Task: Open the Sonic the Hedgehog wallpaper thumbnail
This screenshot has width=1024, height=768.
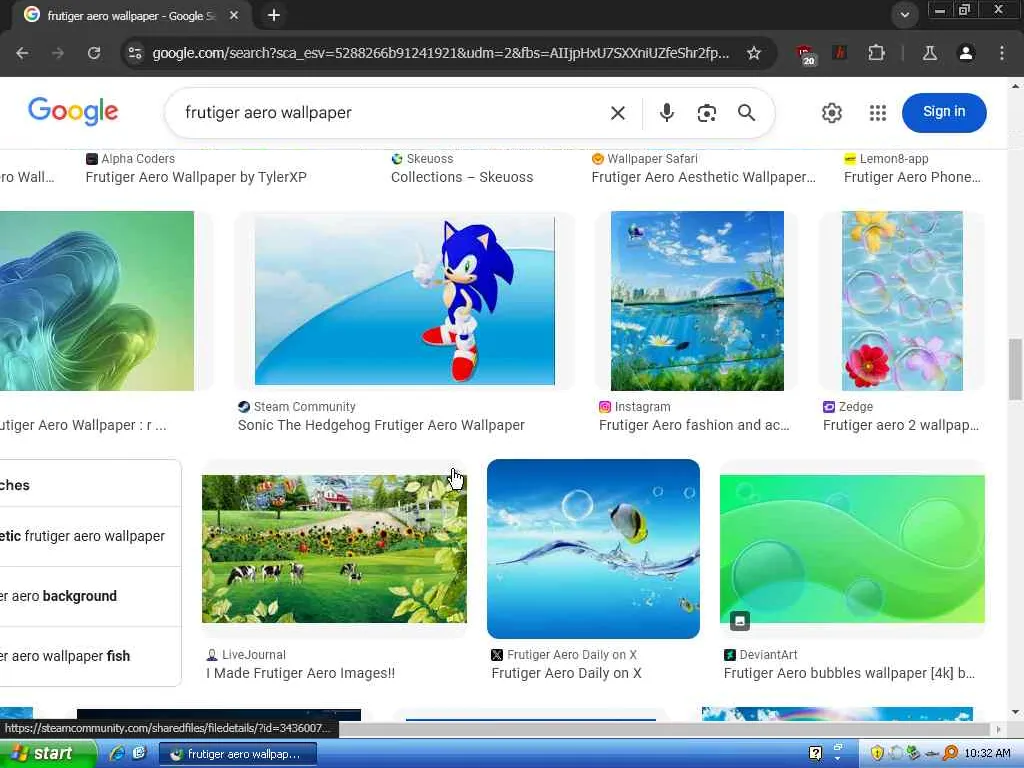Action: 404,301
